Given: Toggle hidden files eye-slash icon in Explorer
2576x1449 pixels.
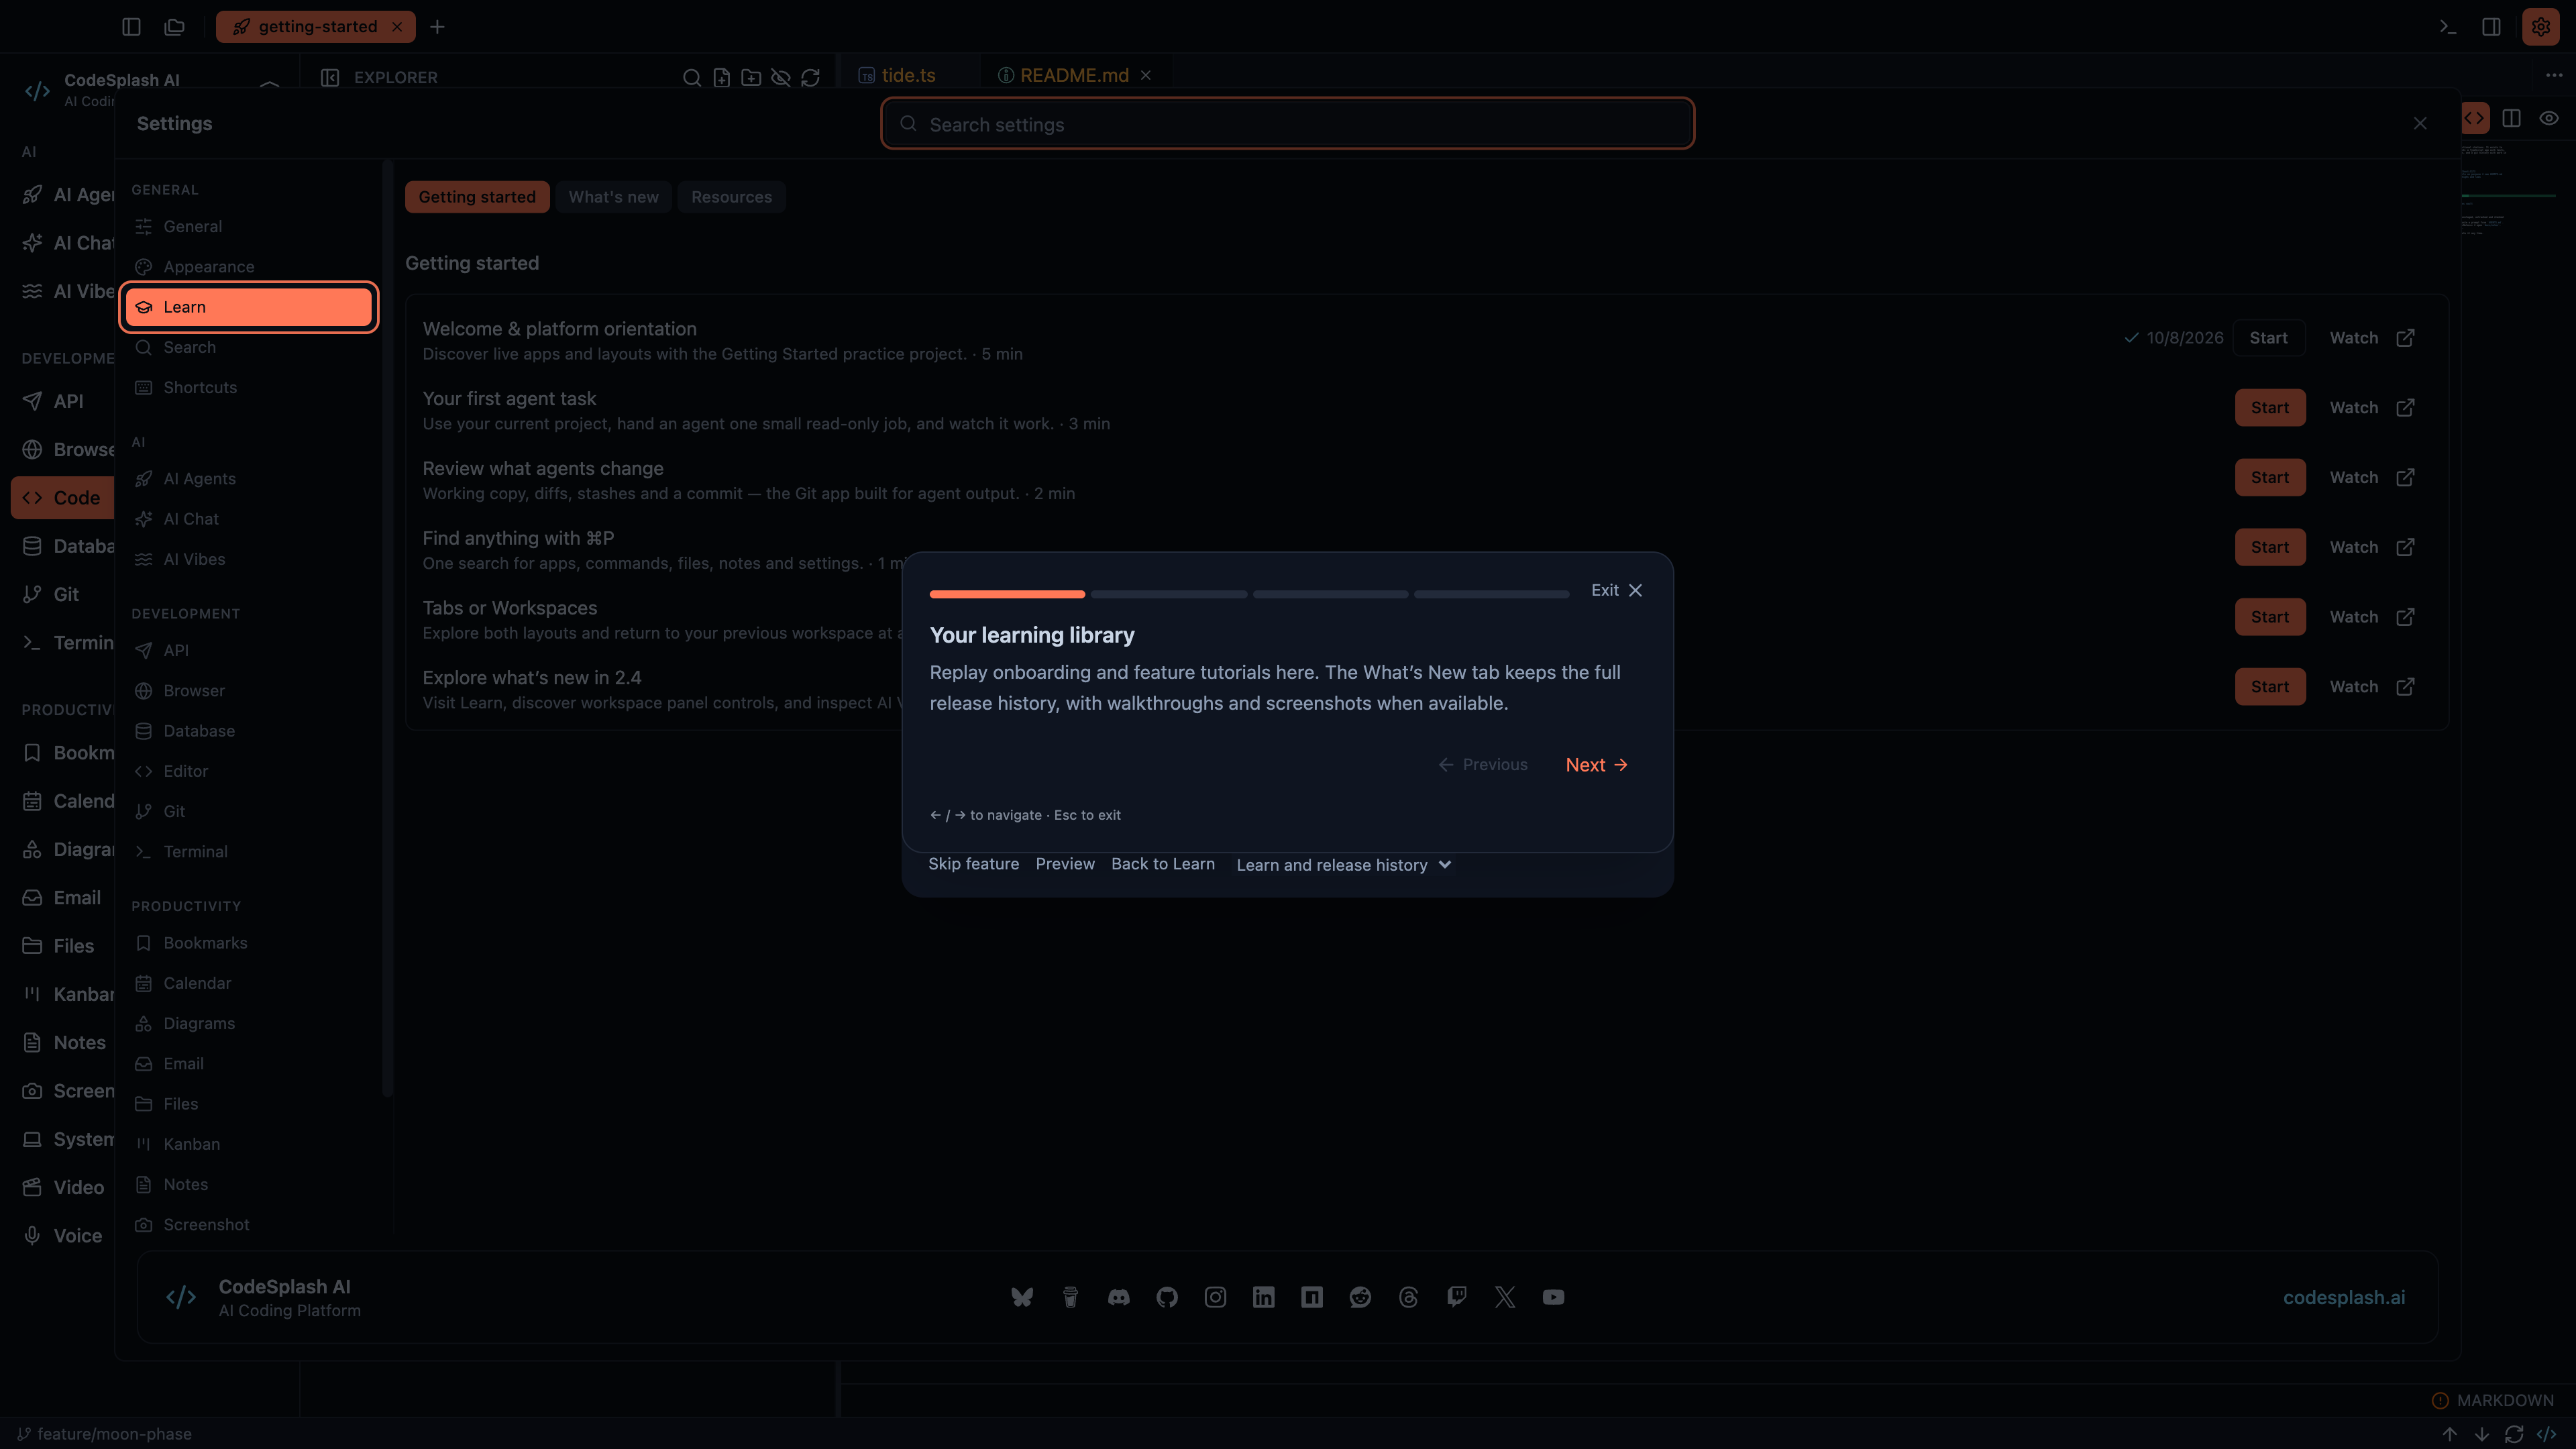Looking at the screenshot, I should pyautogui.click(x=780, y=77).
